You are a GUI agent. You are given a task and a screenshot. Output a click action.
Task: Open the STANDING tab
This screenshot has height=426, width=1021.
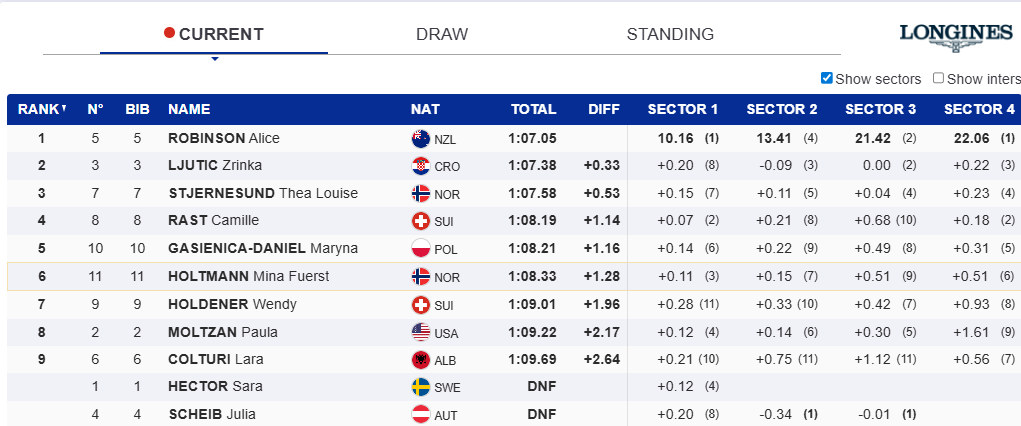click(x=670, y=34)
